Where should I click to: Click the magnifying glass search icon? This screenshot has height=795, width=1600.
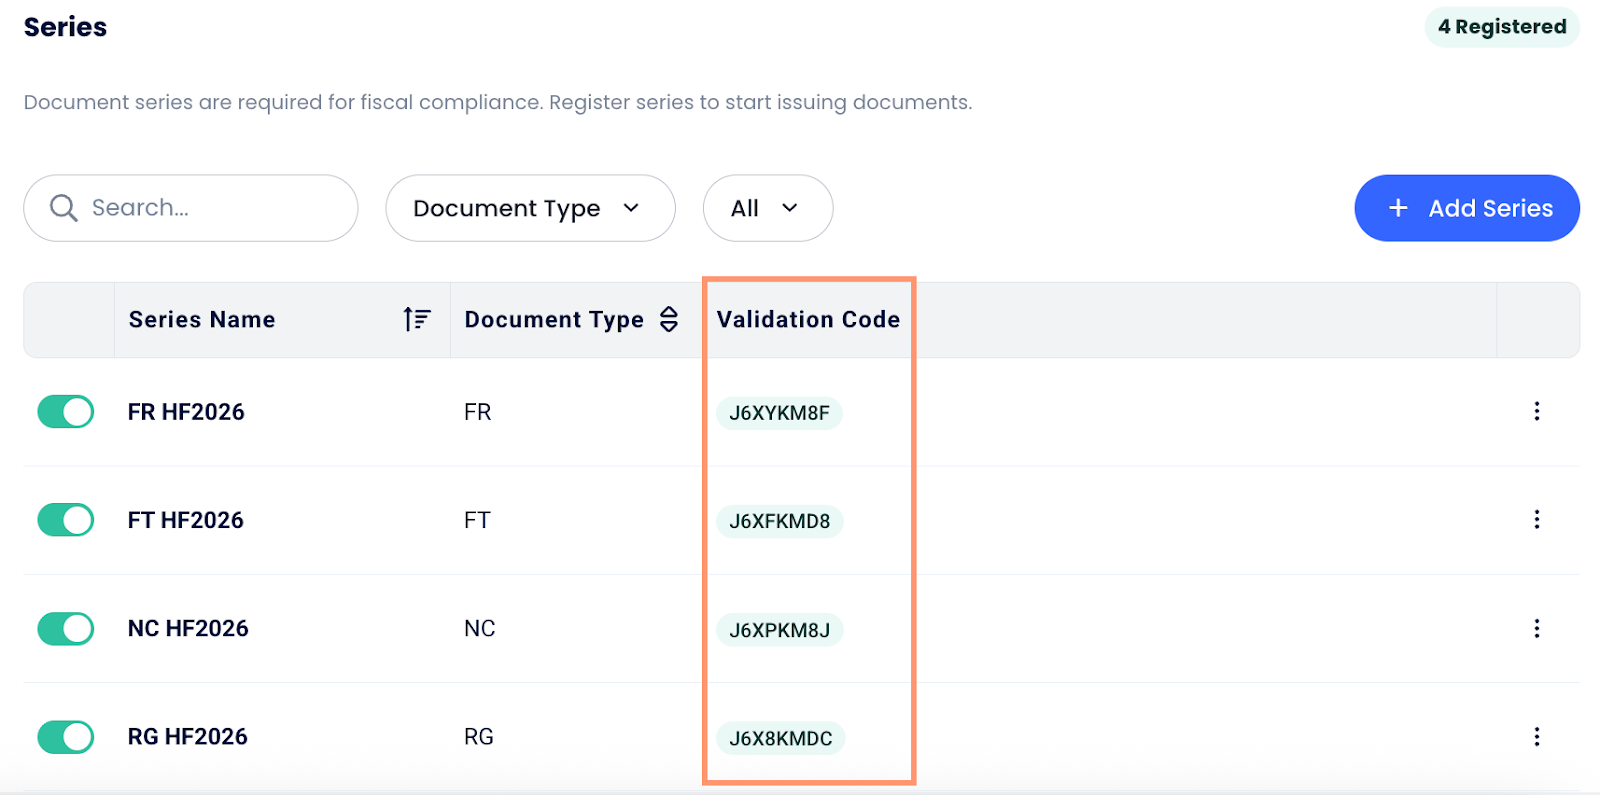(64, 208)
